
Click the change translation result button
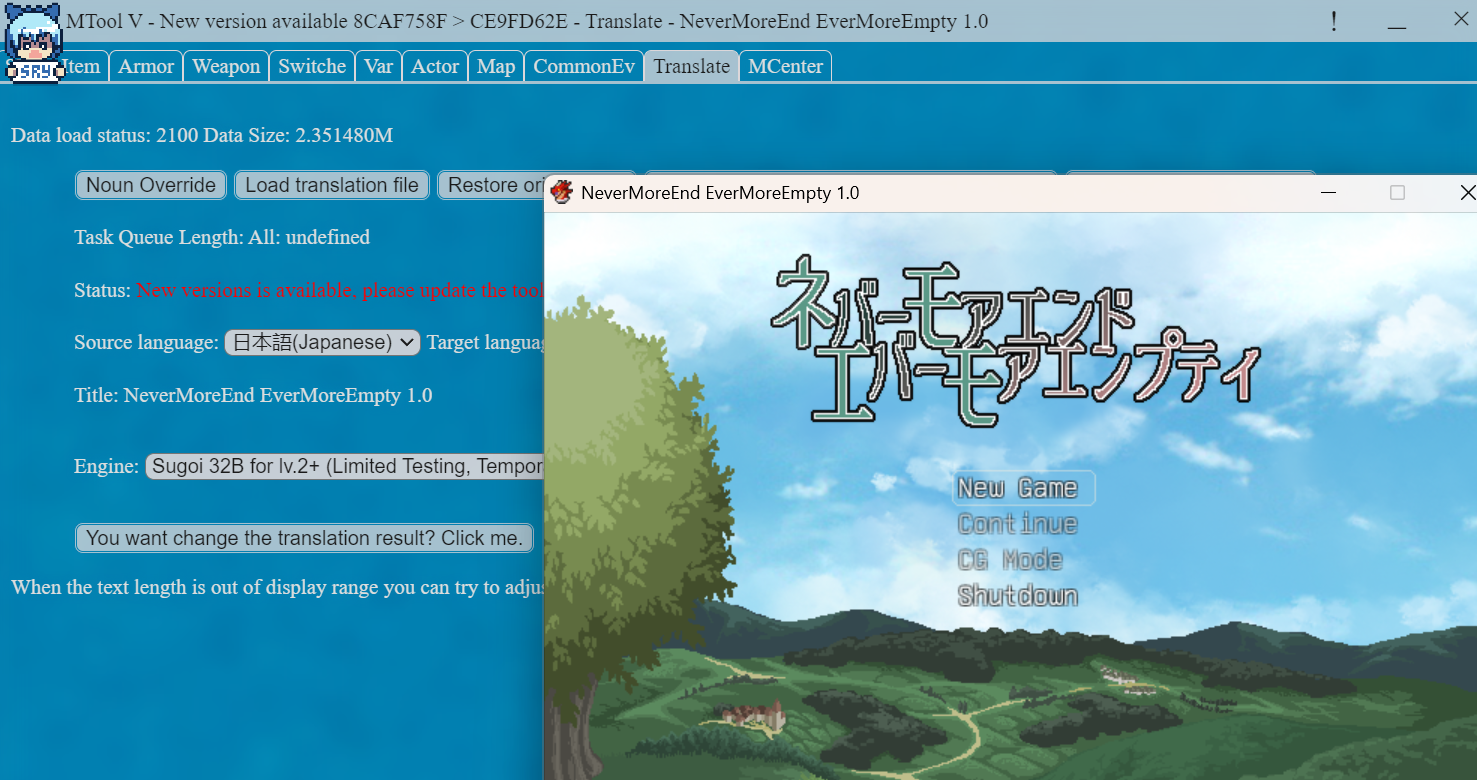[304, 538]
